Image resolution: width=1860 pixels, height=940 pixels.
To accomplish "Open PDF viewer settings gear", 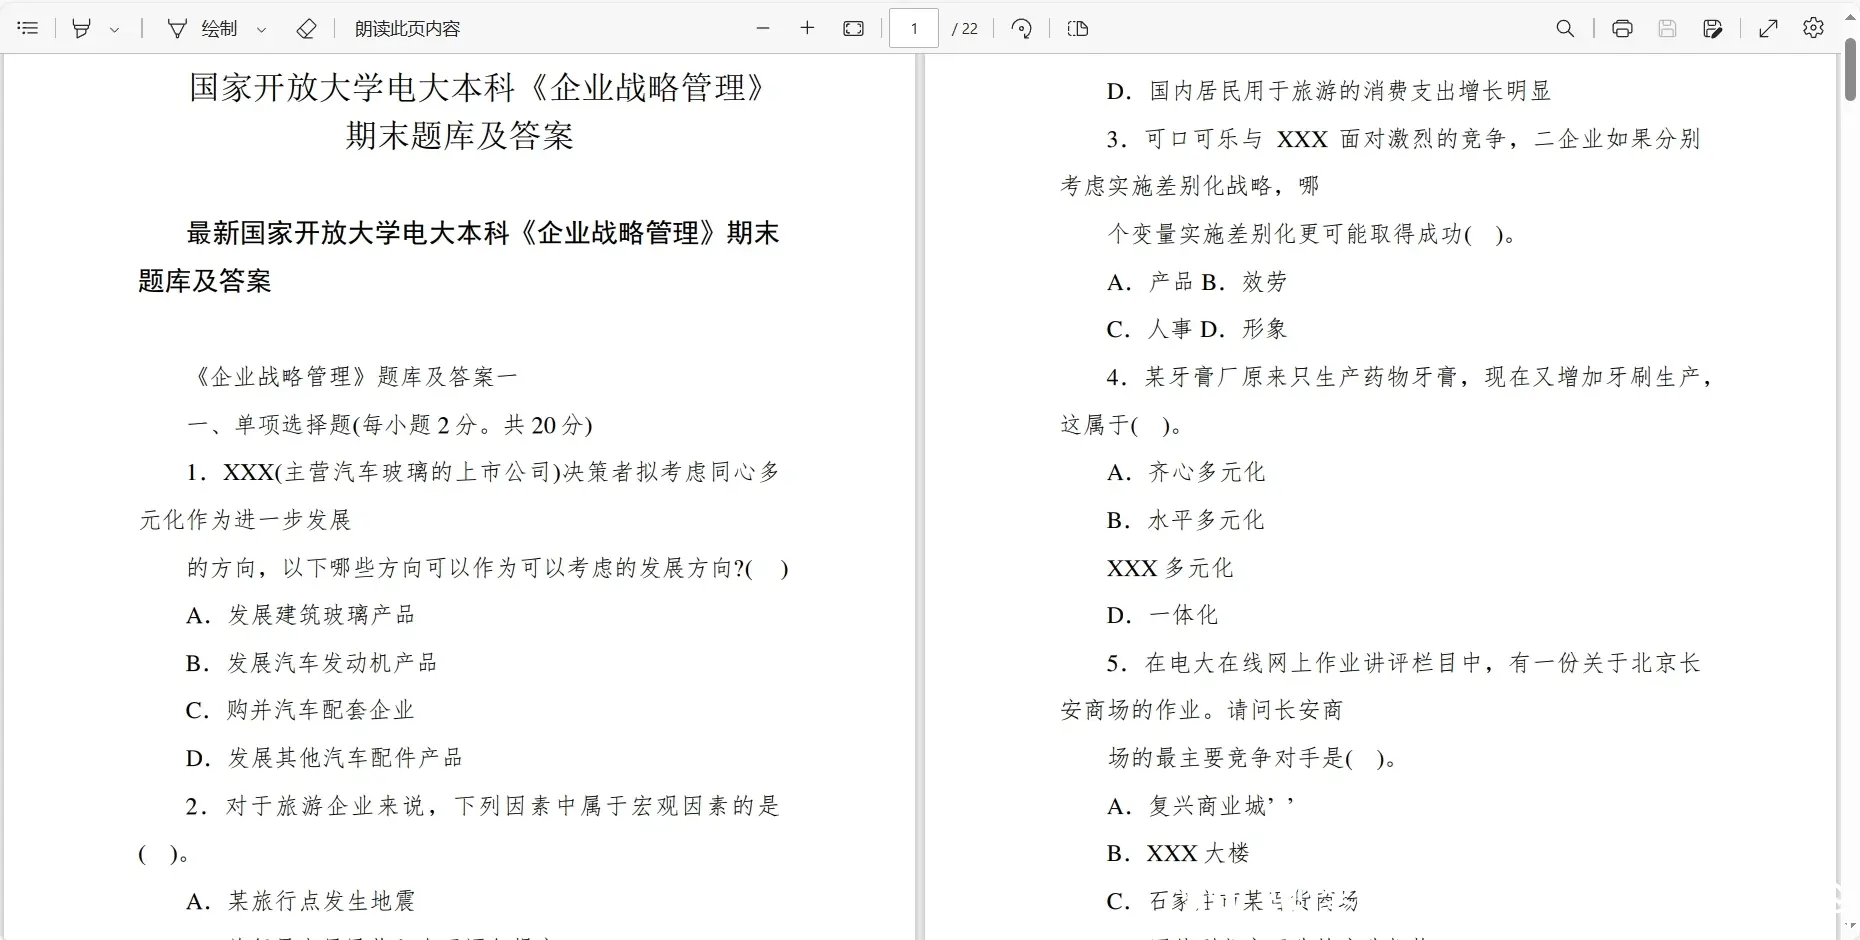I will point(1813,28).
